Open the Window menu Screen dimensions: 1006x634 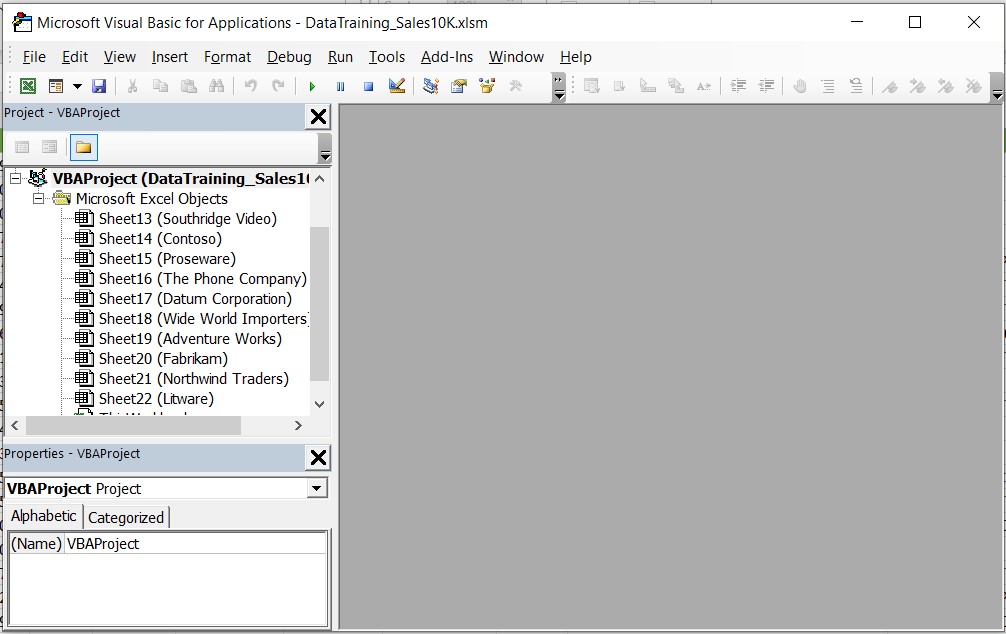tap(516, 57)
